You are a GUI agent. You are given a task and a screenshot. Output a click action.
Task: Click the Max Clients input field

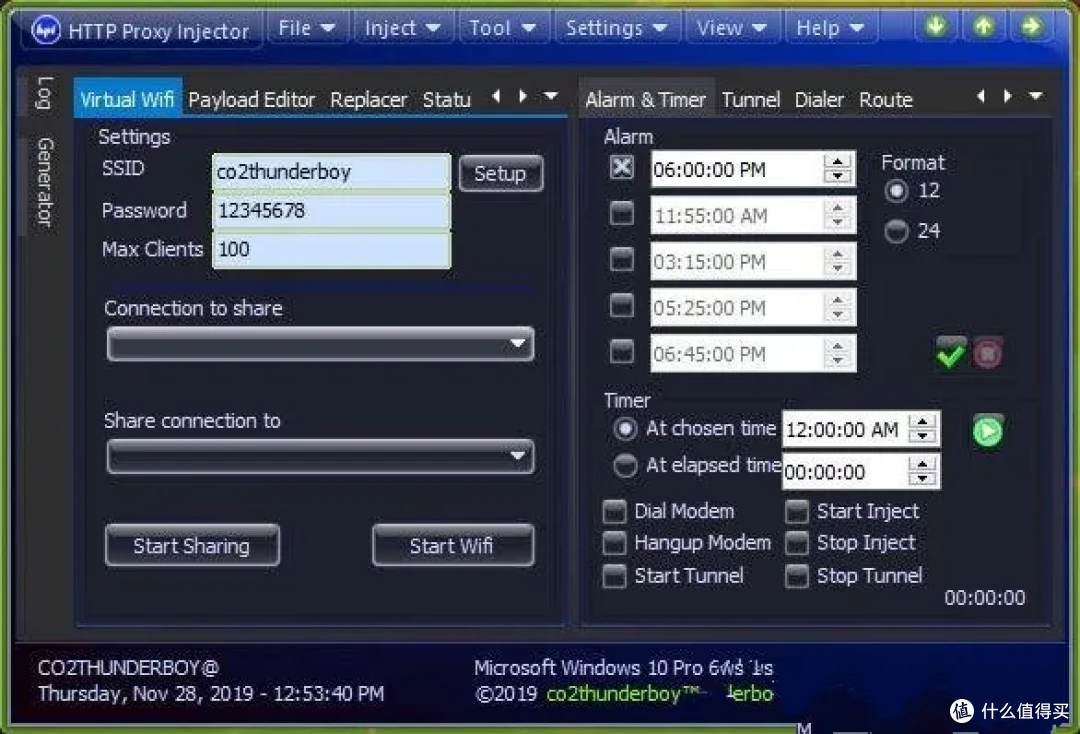[x=331, y=249]
